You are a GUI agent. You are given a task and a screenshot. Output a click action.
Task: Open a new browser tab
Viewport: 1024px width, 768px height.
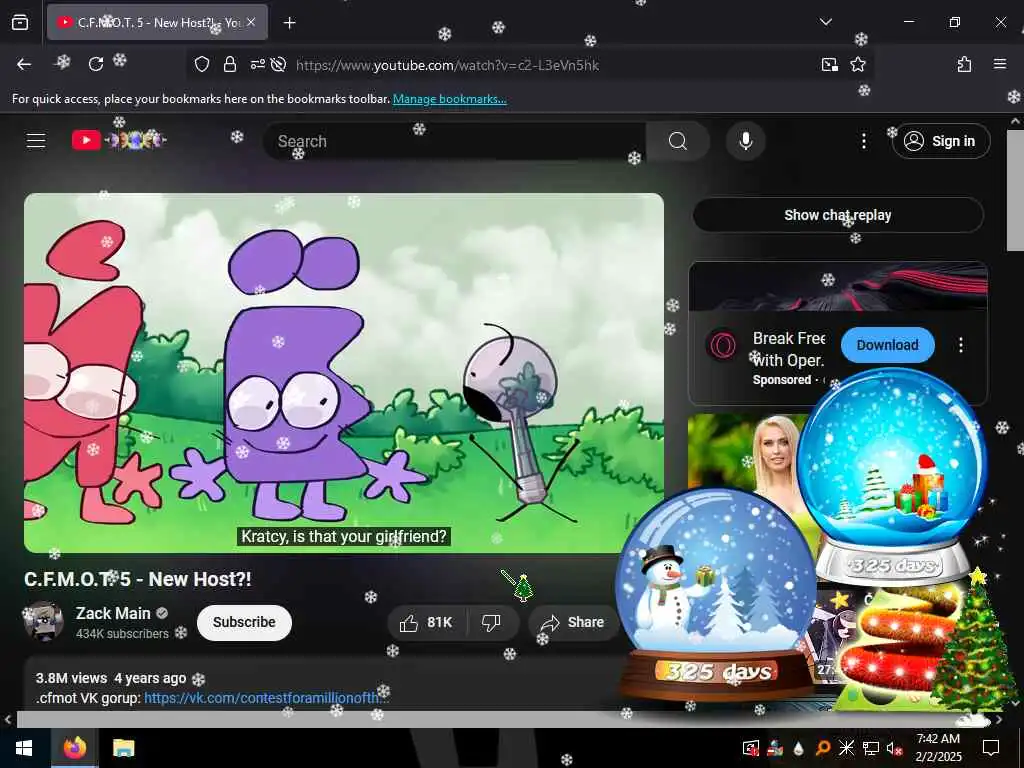point(289,23)
